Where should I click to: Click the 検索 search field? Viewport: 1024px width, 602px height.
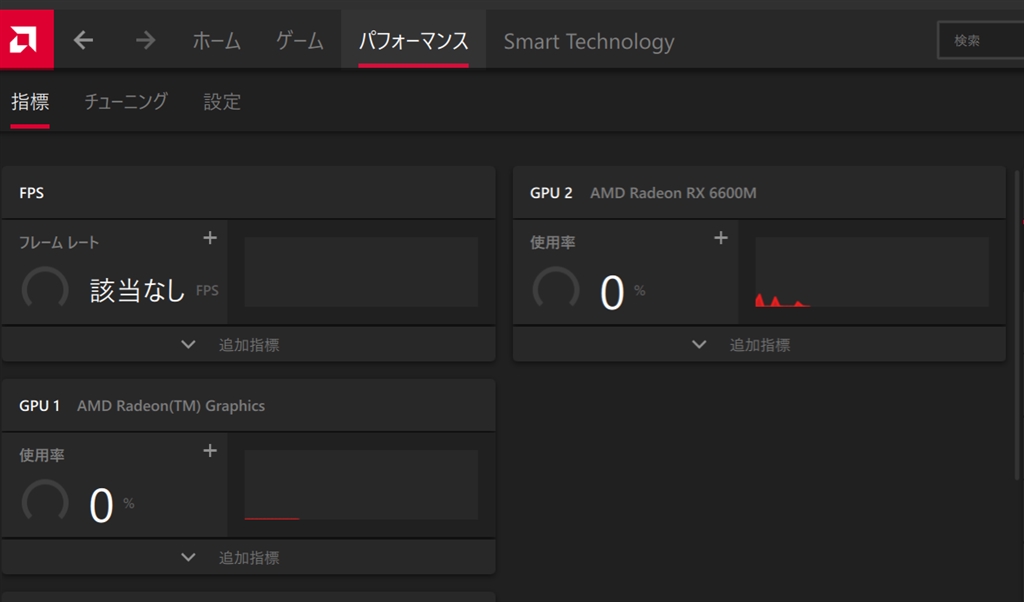coord(981,40)
